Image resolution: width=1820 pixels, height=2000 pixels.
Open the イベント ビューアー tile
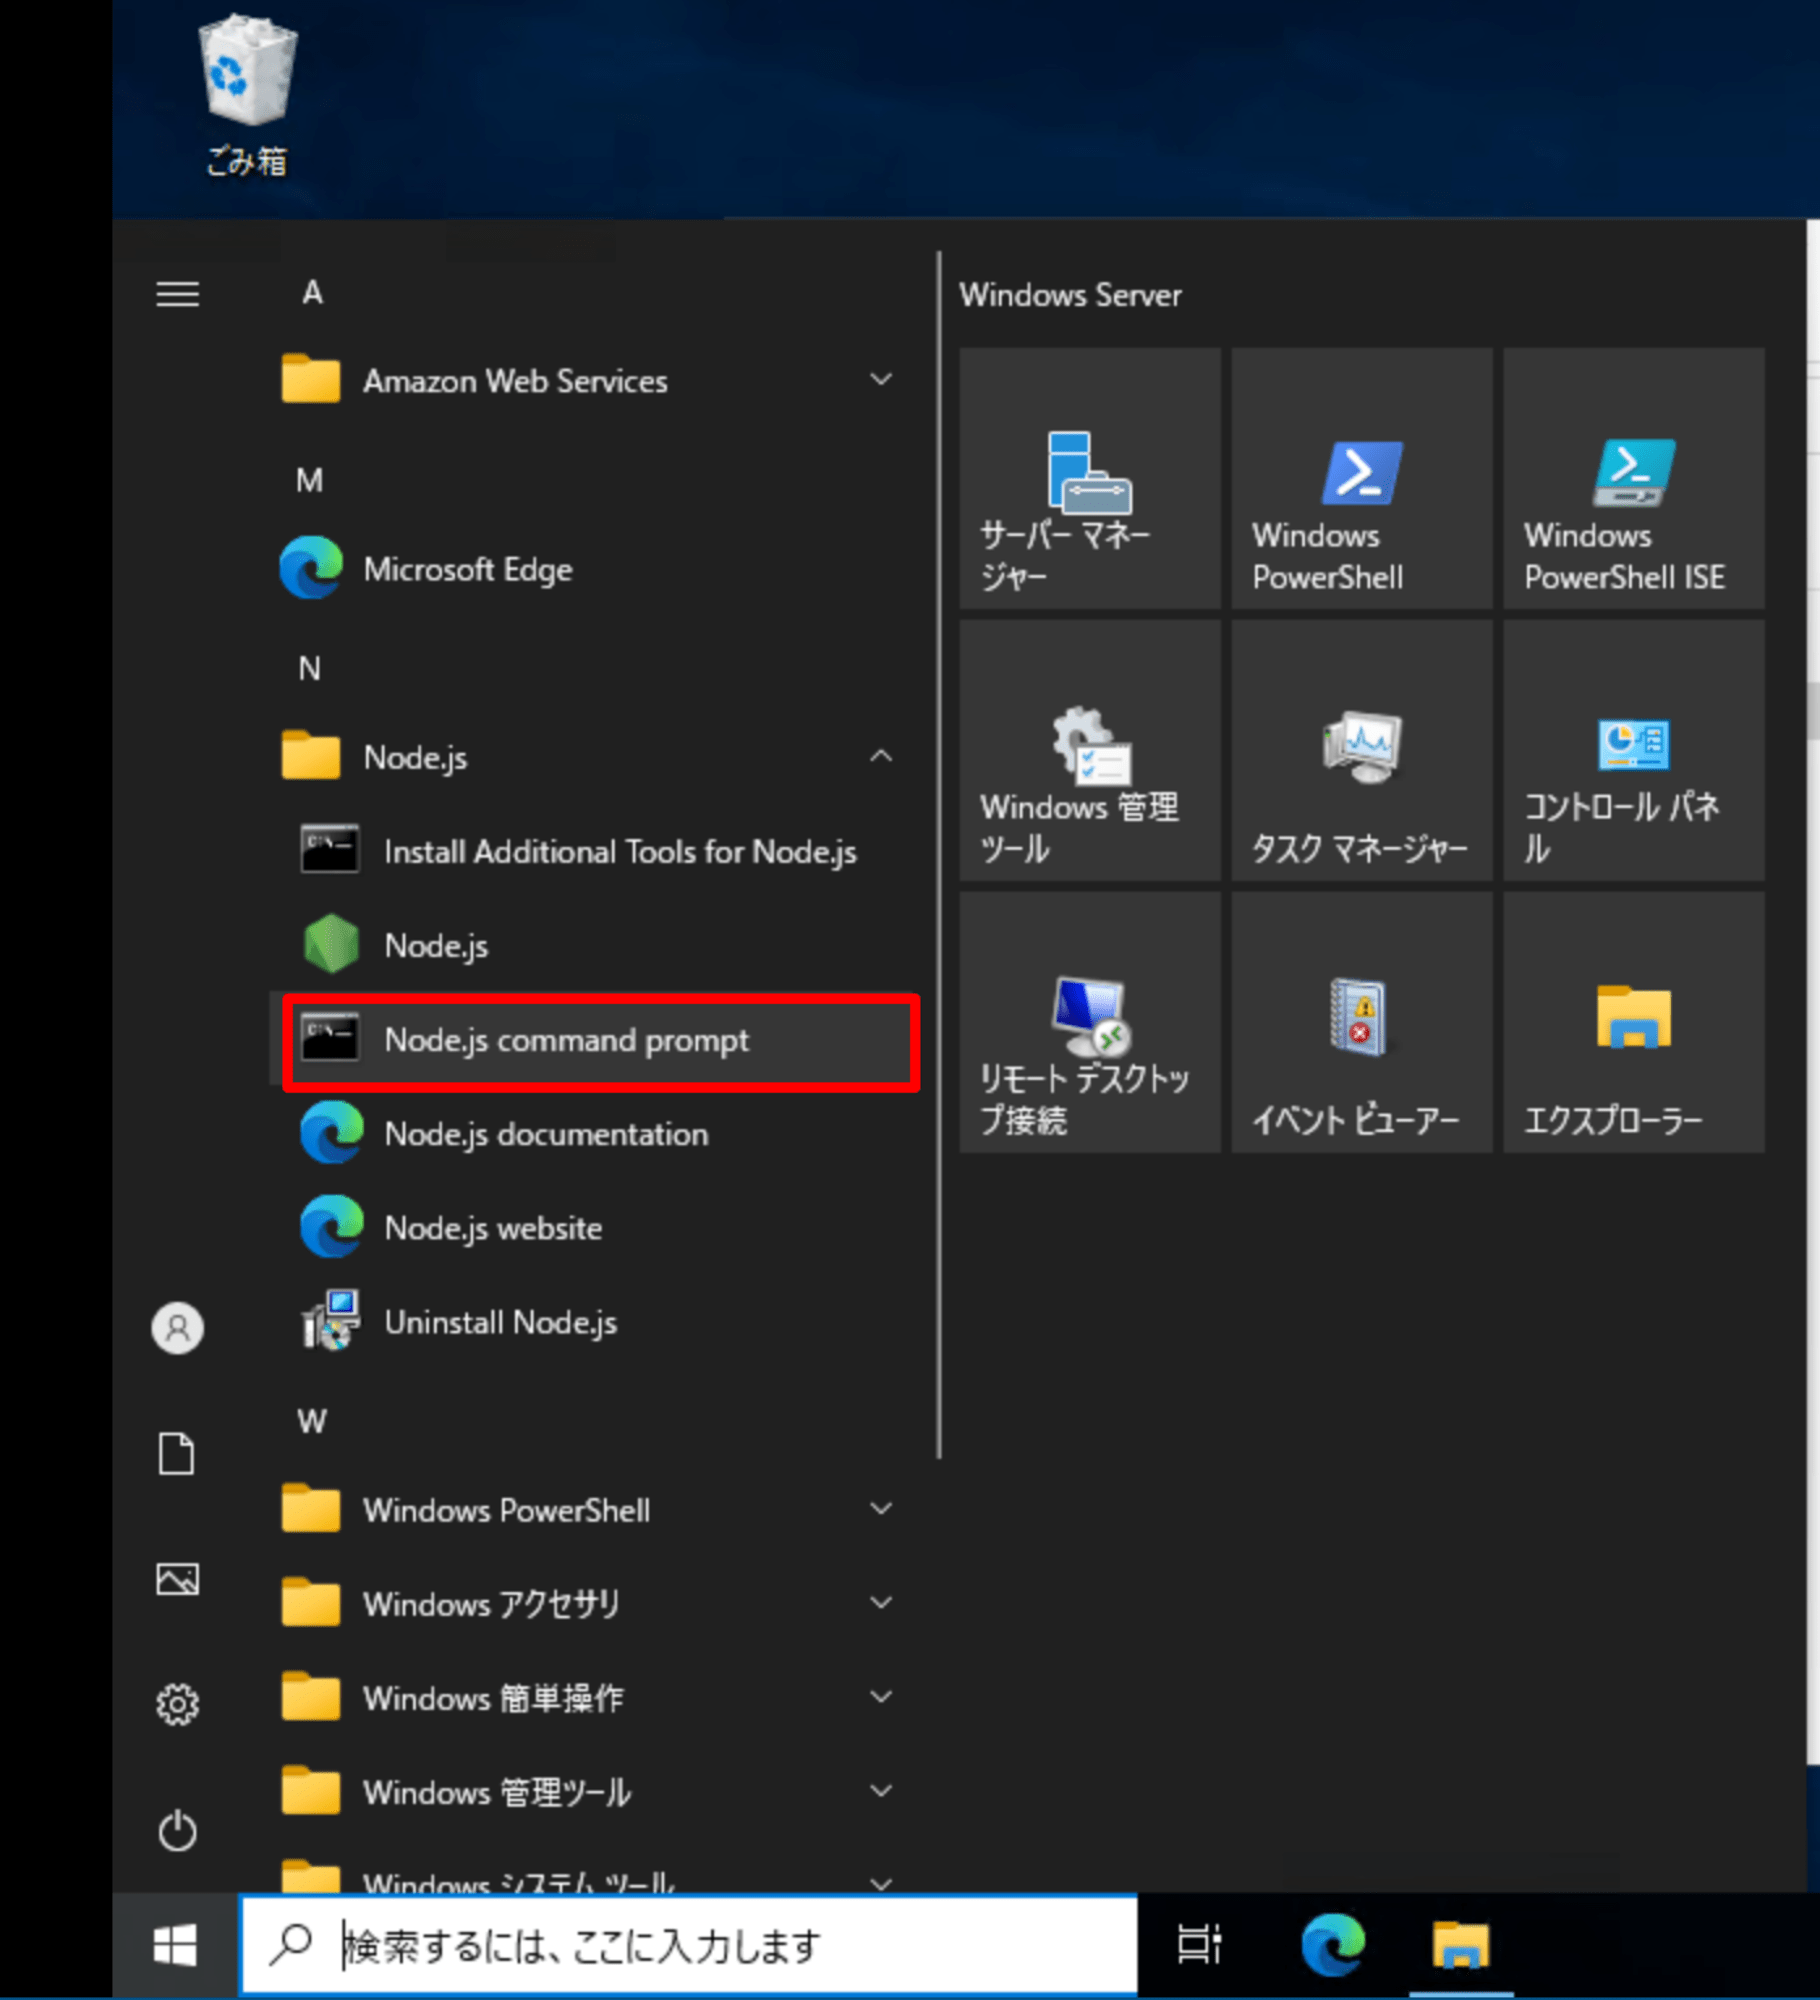pyautogui.click(x=1362, y=1022)
